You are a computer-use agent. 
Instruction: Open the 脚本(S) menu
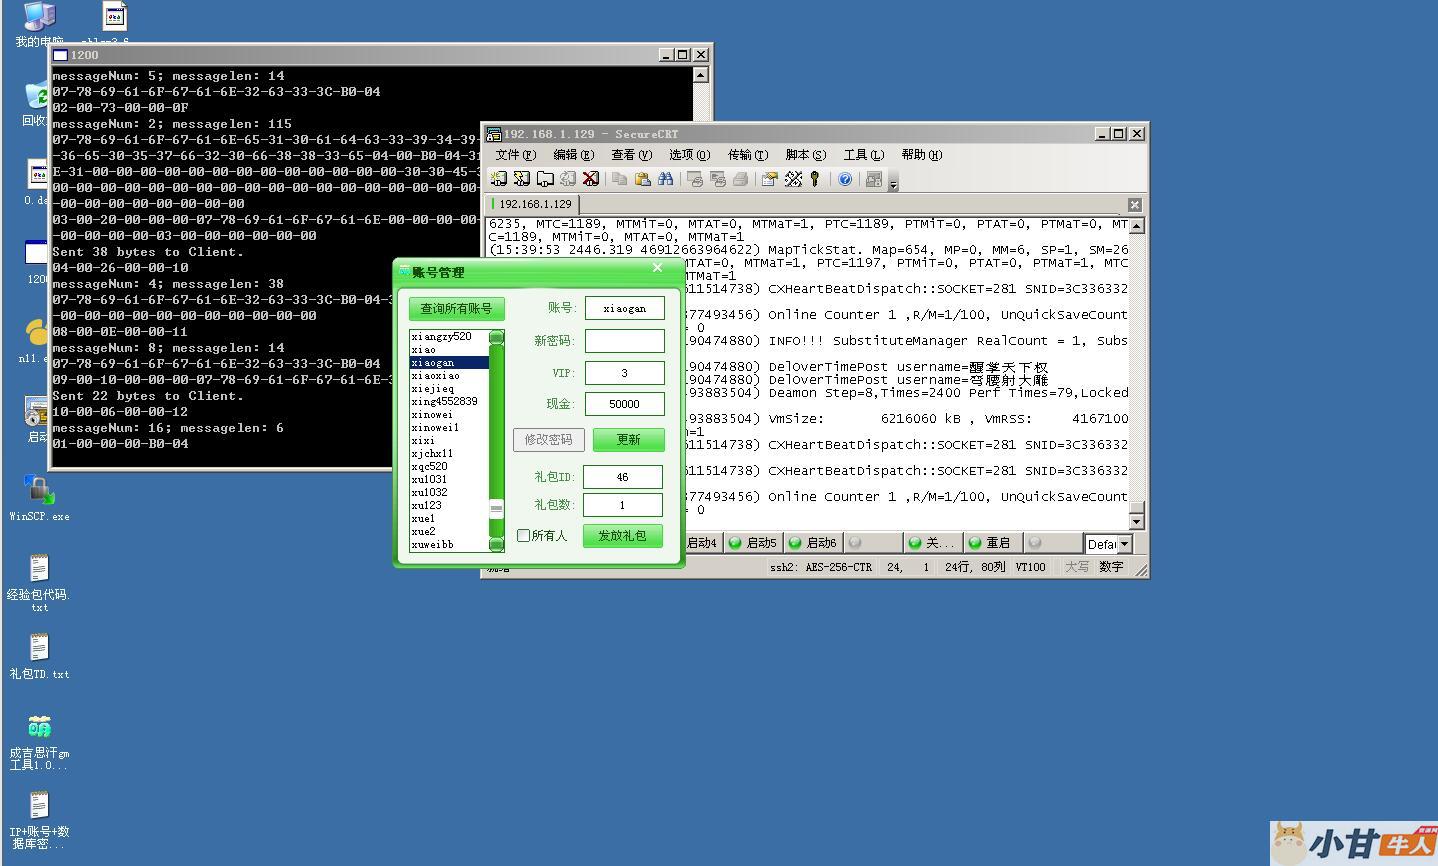click(x=805, y=155)
